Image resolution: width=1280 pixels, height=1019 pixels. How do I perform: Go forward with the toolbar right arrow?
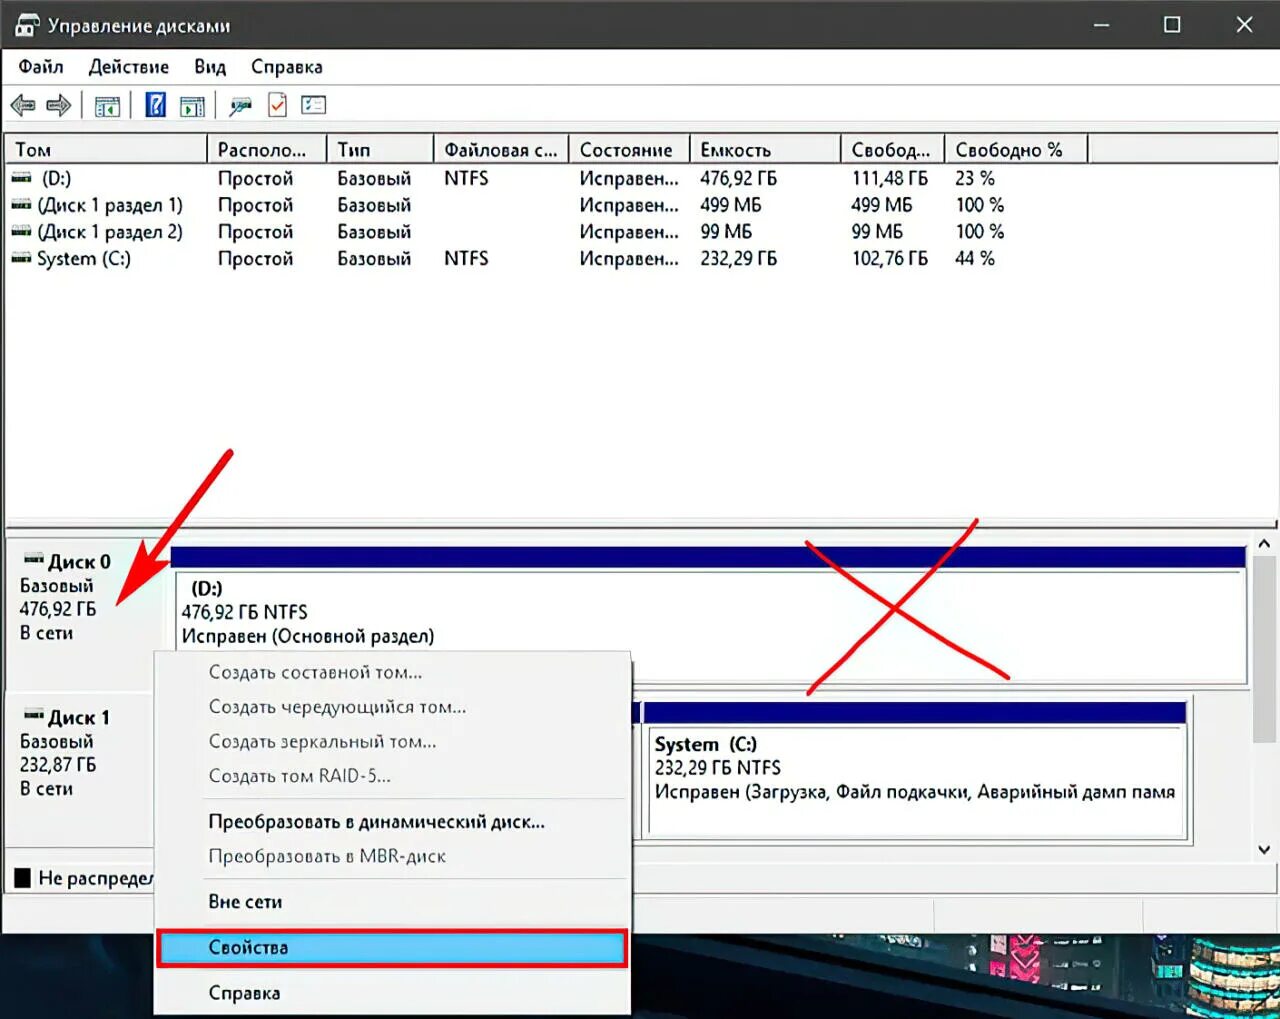[59, 105]
